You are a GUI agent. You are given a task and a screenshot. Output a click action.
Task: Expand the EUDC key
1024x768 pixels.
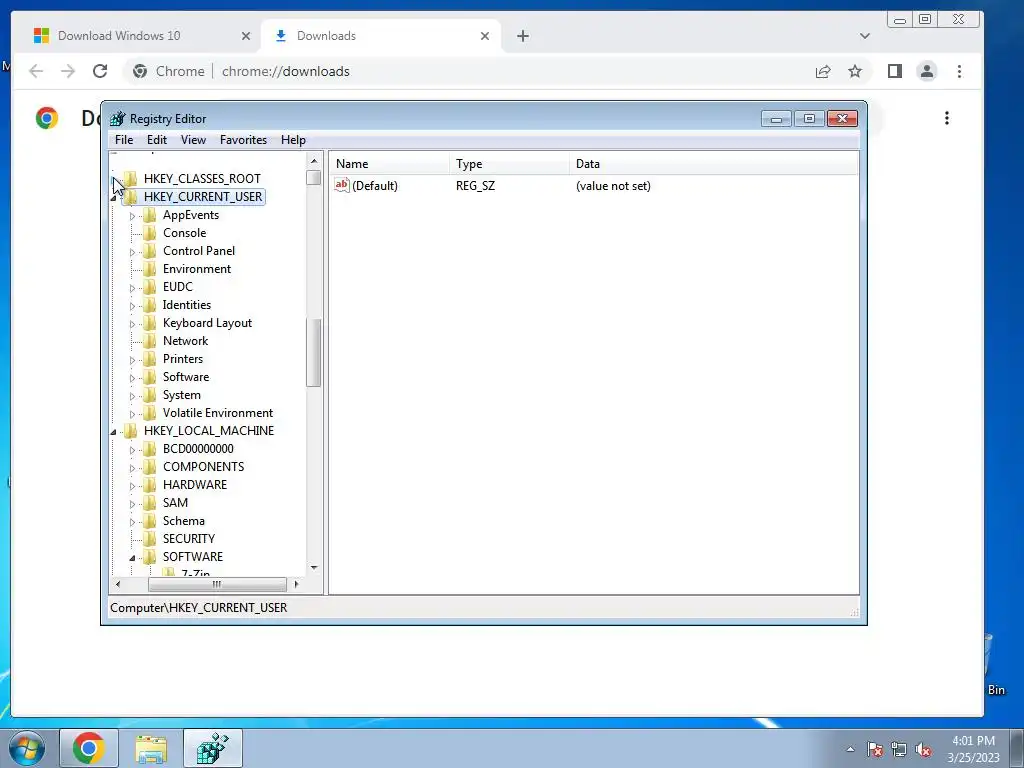click(132, 287)
